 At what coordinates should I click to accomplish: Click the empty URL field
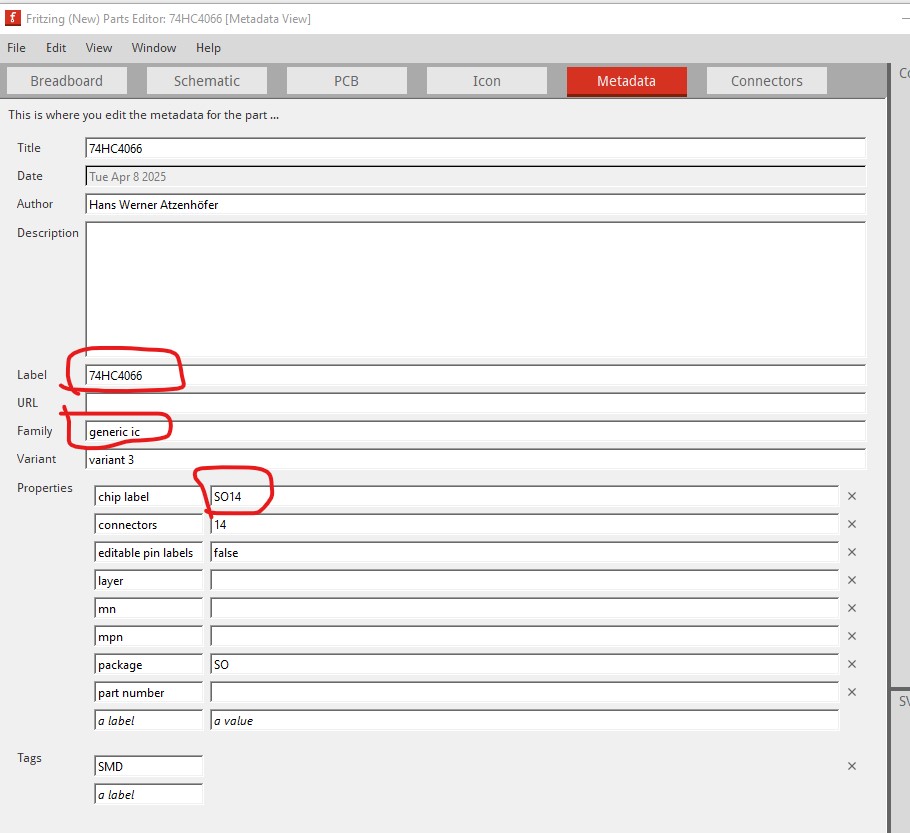pyautogui.click(x=475, y=403)
